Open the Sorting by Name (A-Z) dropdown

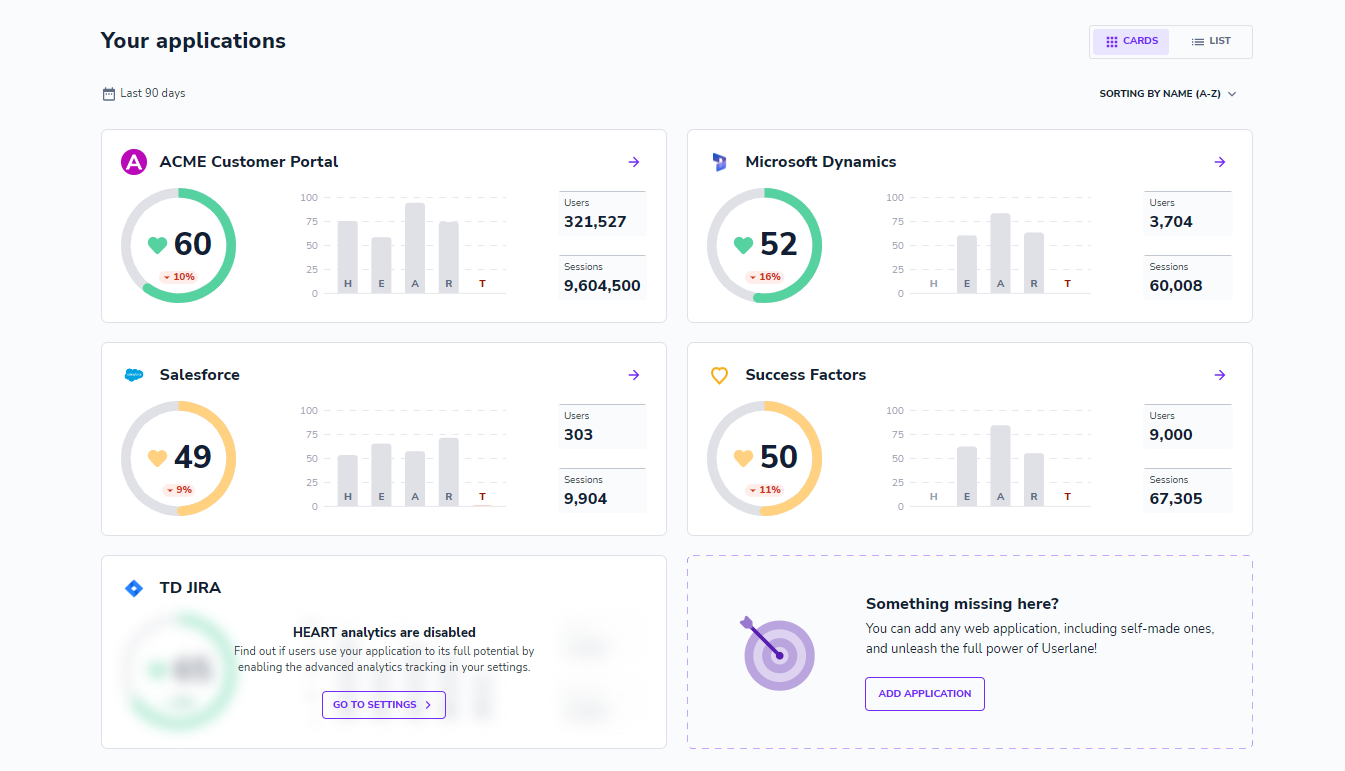(x=1168, y=94)
